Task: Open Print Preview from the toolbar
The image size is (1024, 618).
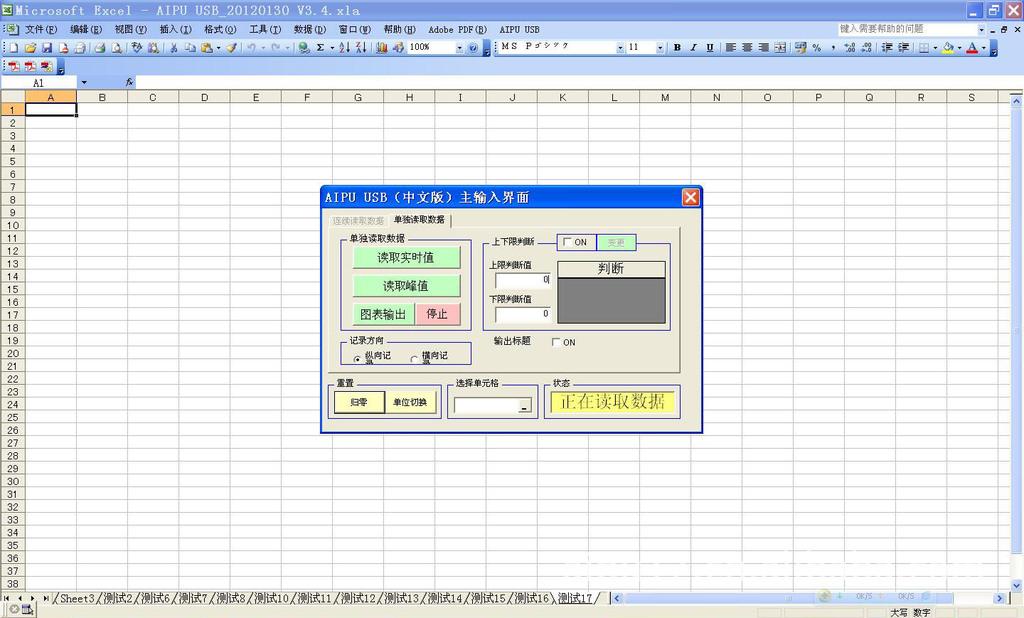Action: click(x=116, y=48)
